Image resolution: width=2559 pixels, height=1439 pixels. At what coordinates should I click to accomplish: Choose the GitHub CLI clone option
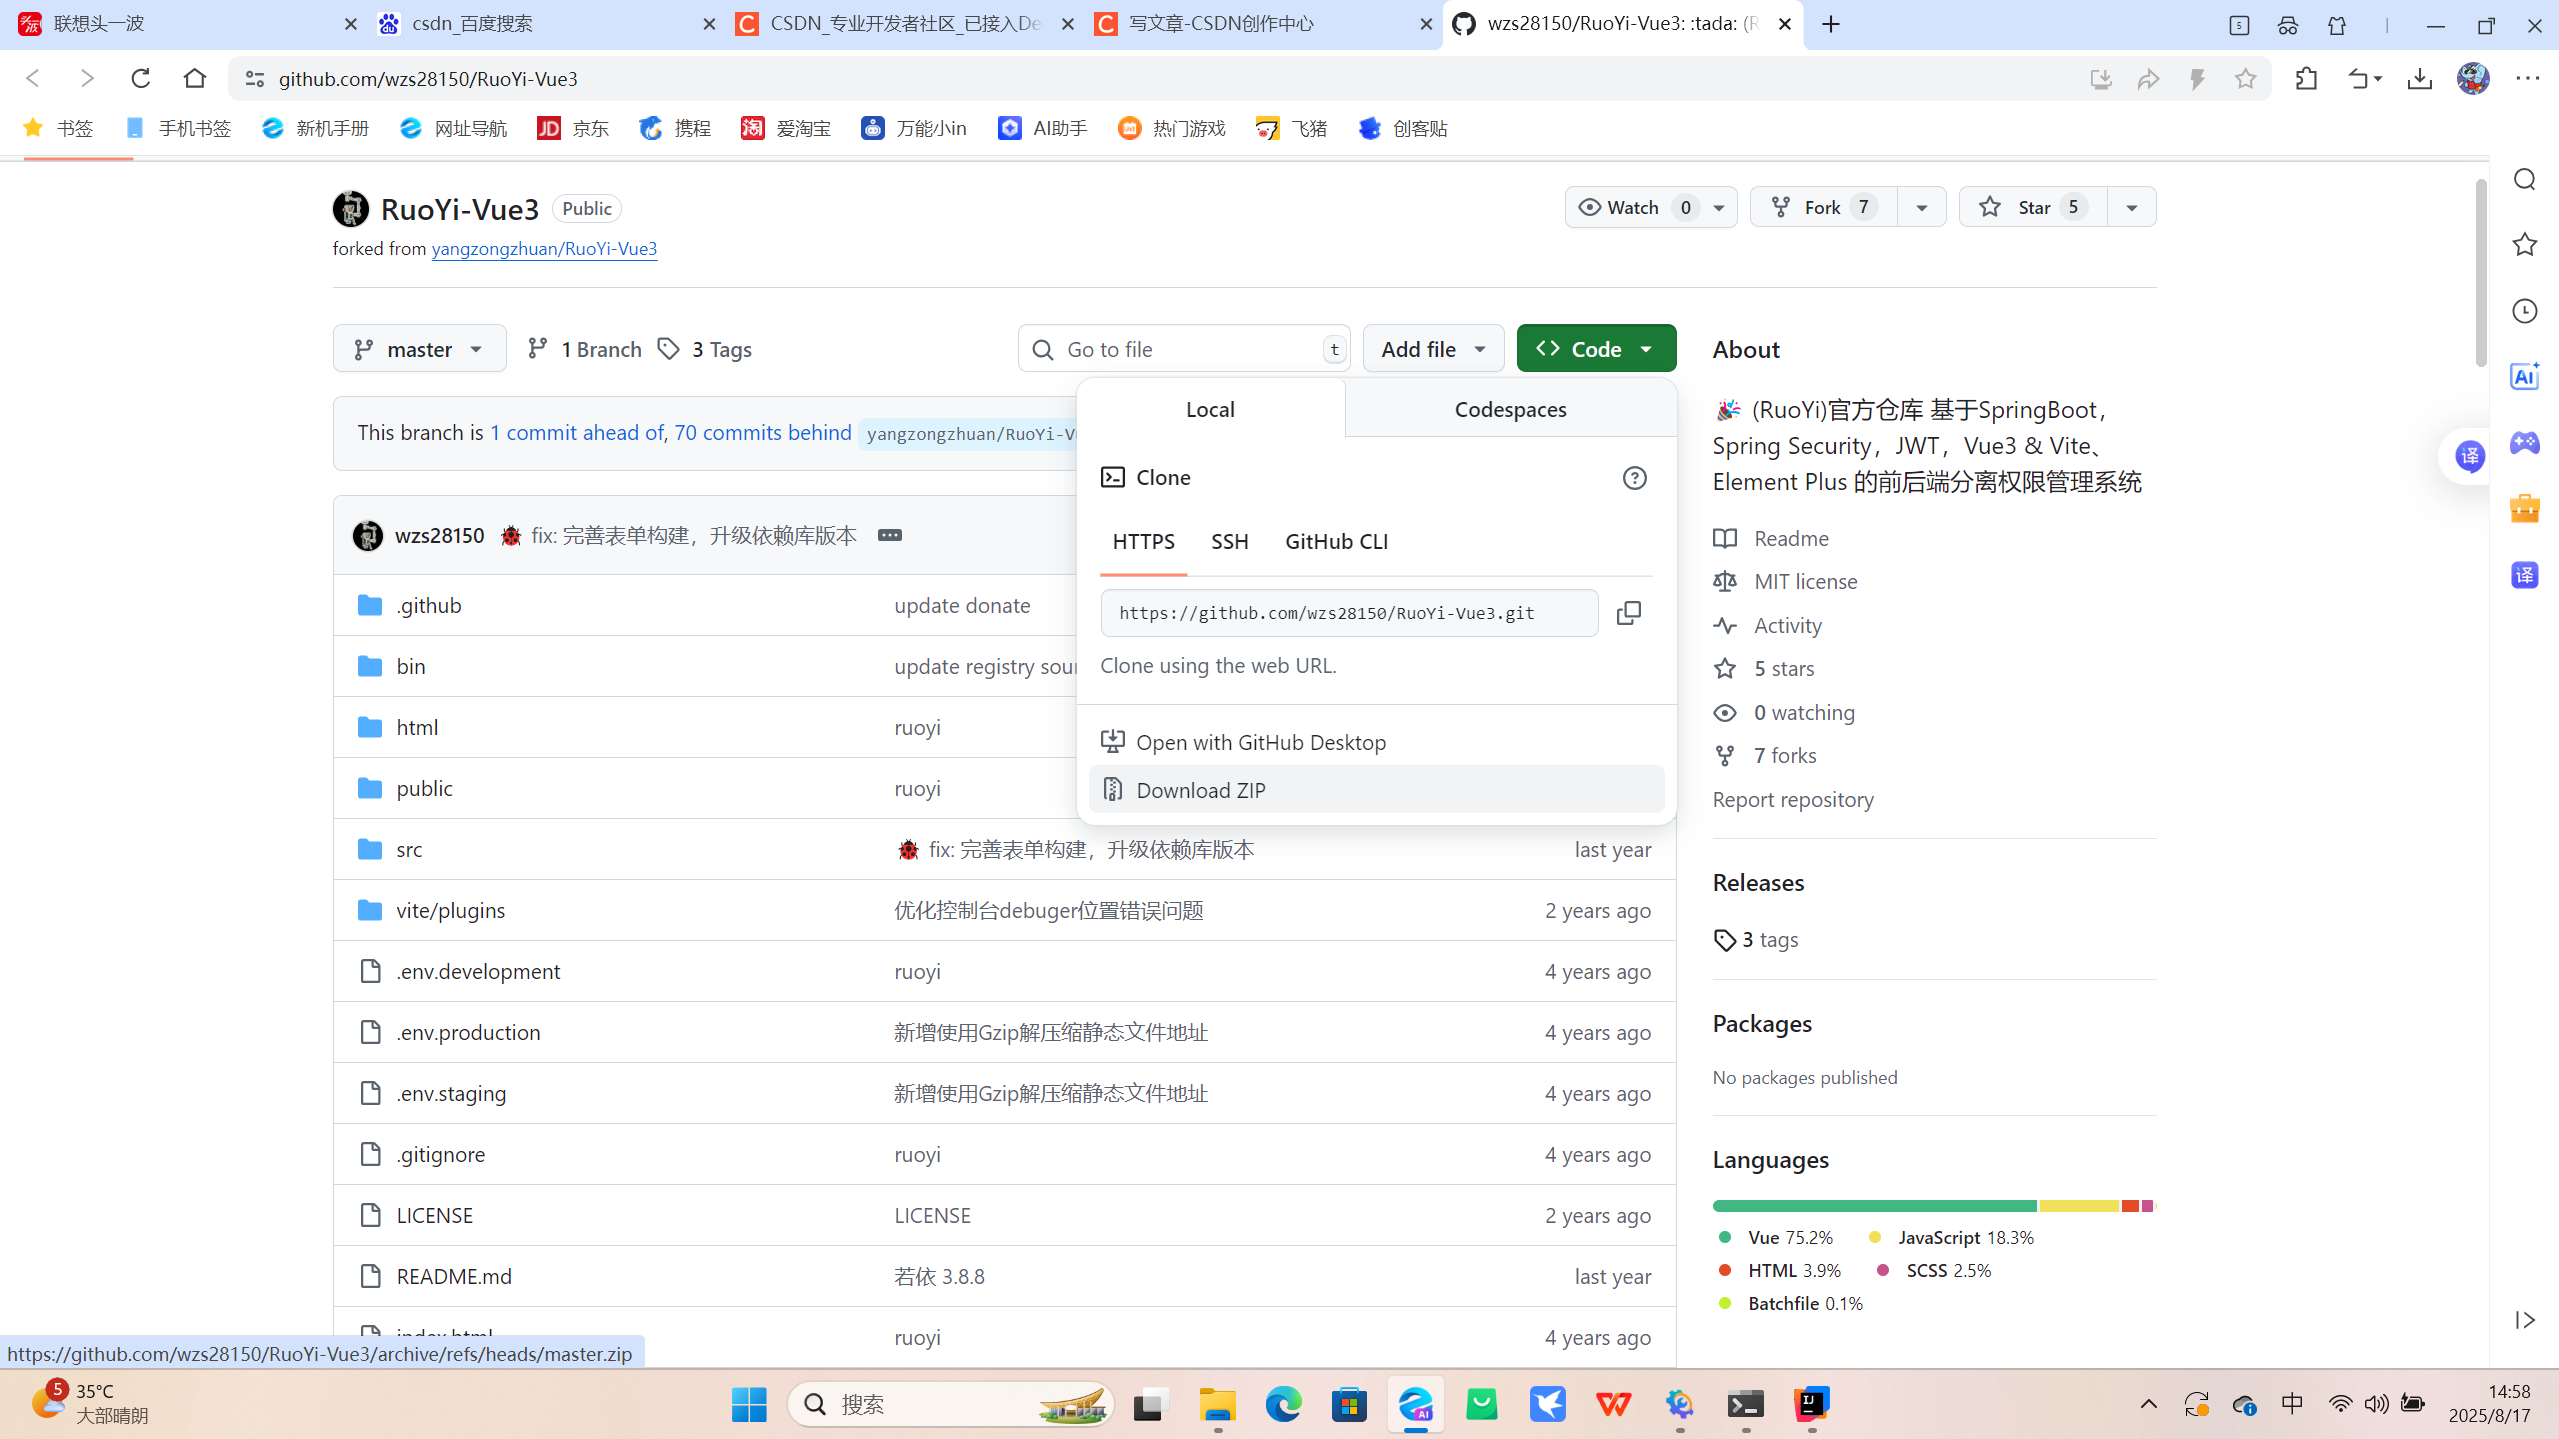tap(1336, 541)
